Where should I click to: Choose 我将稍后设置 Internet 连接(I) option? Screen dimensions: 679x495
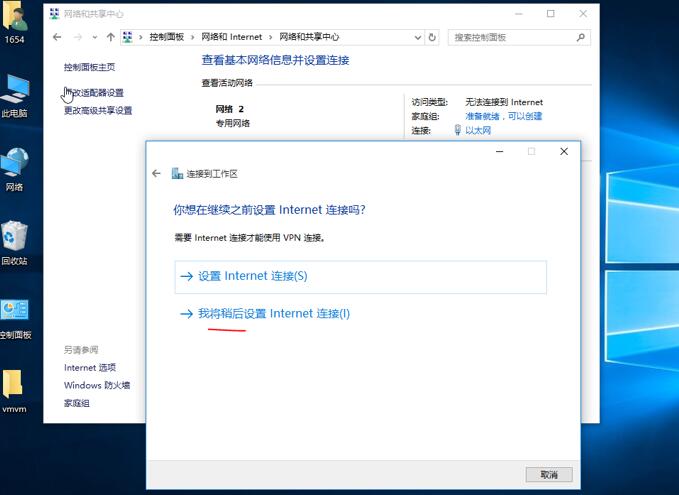pyautogui.click(x=273, y=314)
